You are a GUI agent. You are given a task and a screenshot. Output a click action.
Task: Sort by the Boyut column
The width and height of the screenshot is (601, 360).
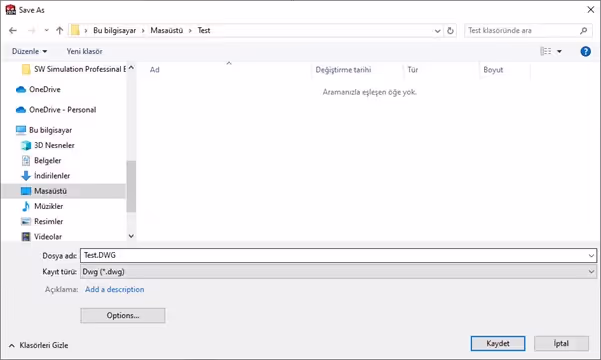493,70
